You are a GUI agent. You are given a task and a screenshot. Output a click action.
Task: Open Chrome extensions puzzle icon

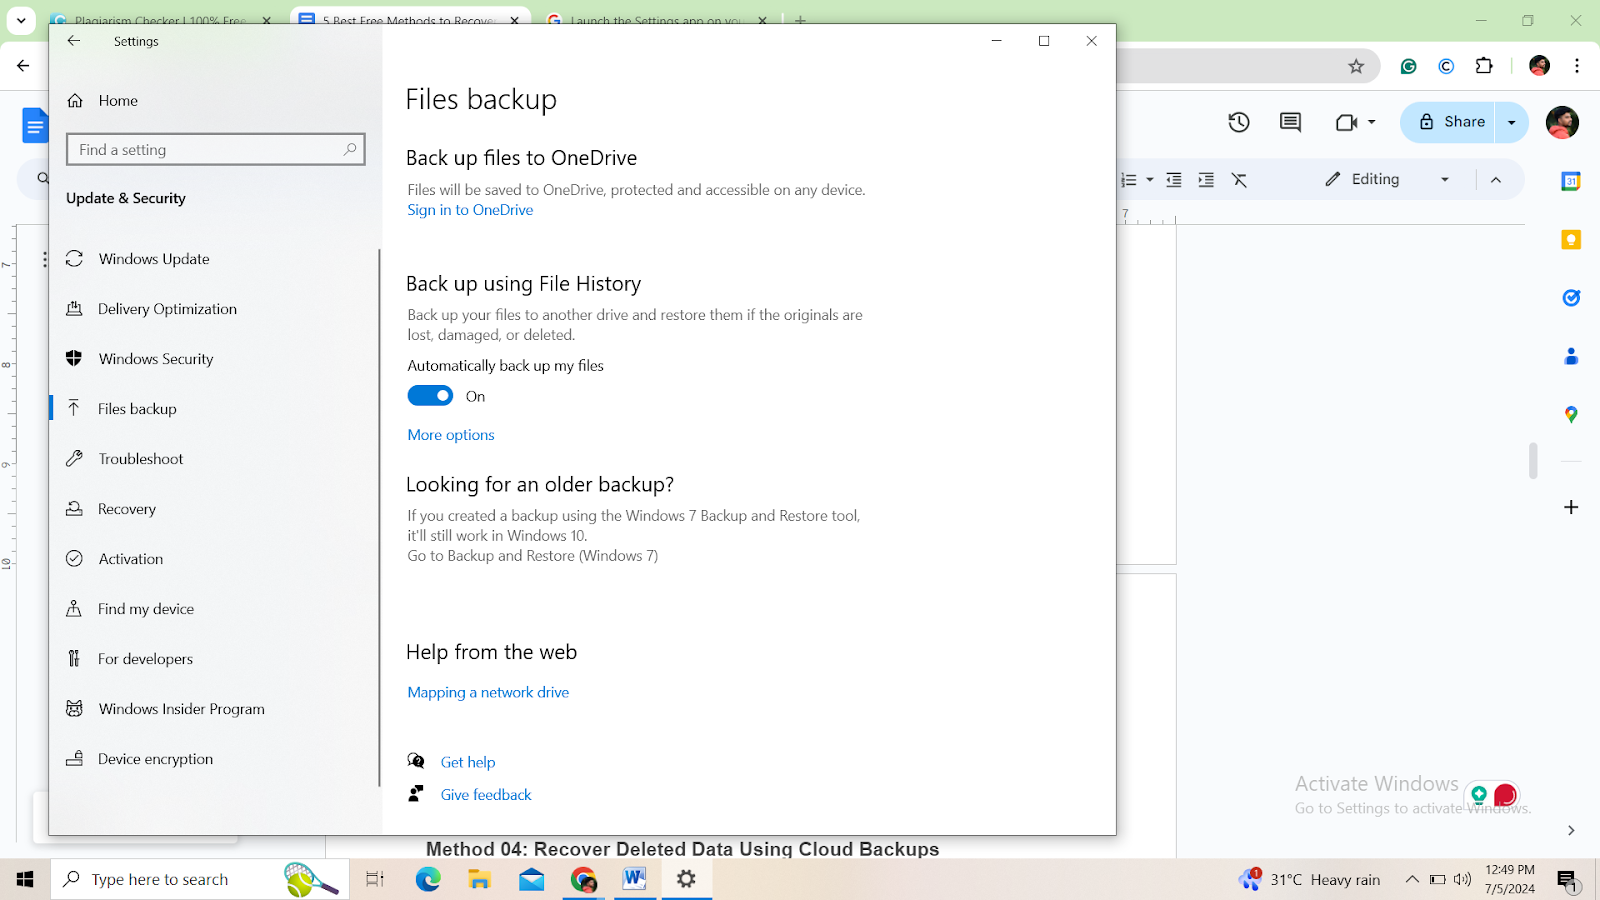[1484, 66]
